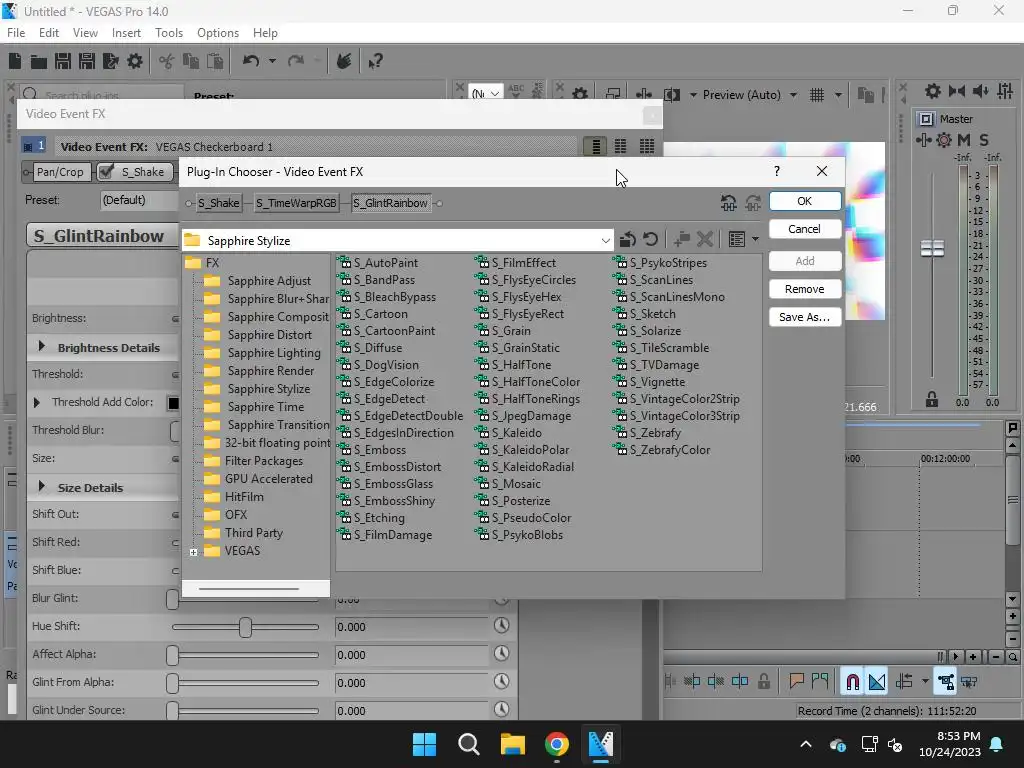The width and height of the screenshot is (1024, 768).
Task: Open Preview (Auto) quality dropdown
Action: [x=793, y=95]
